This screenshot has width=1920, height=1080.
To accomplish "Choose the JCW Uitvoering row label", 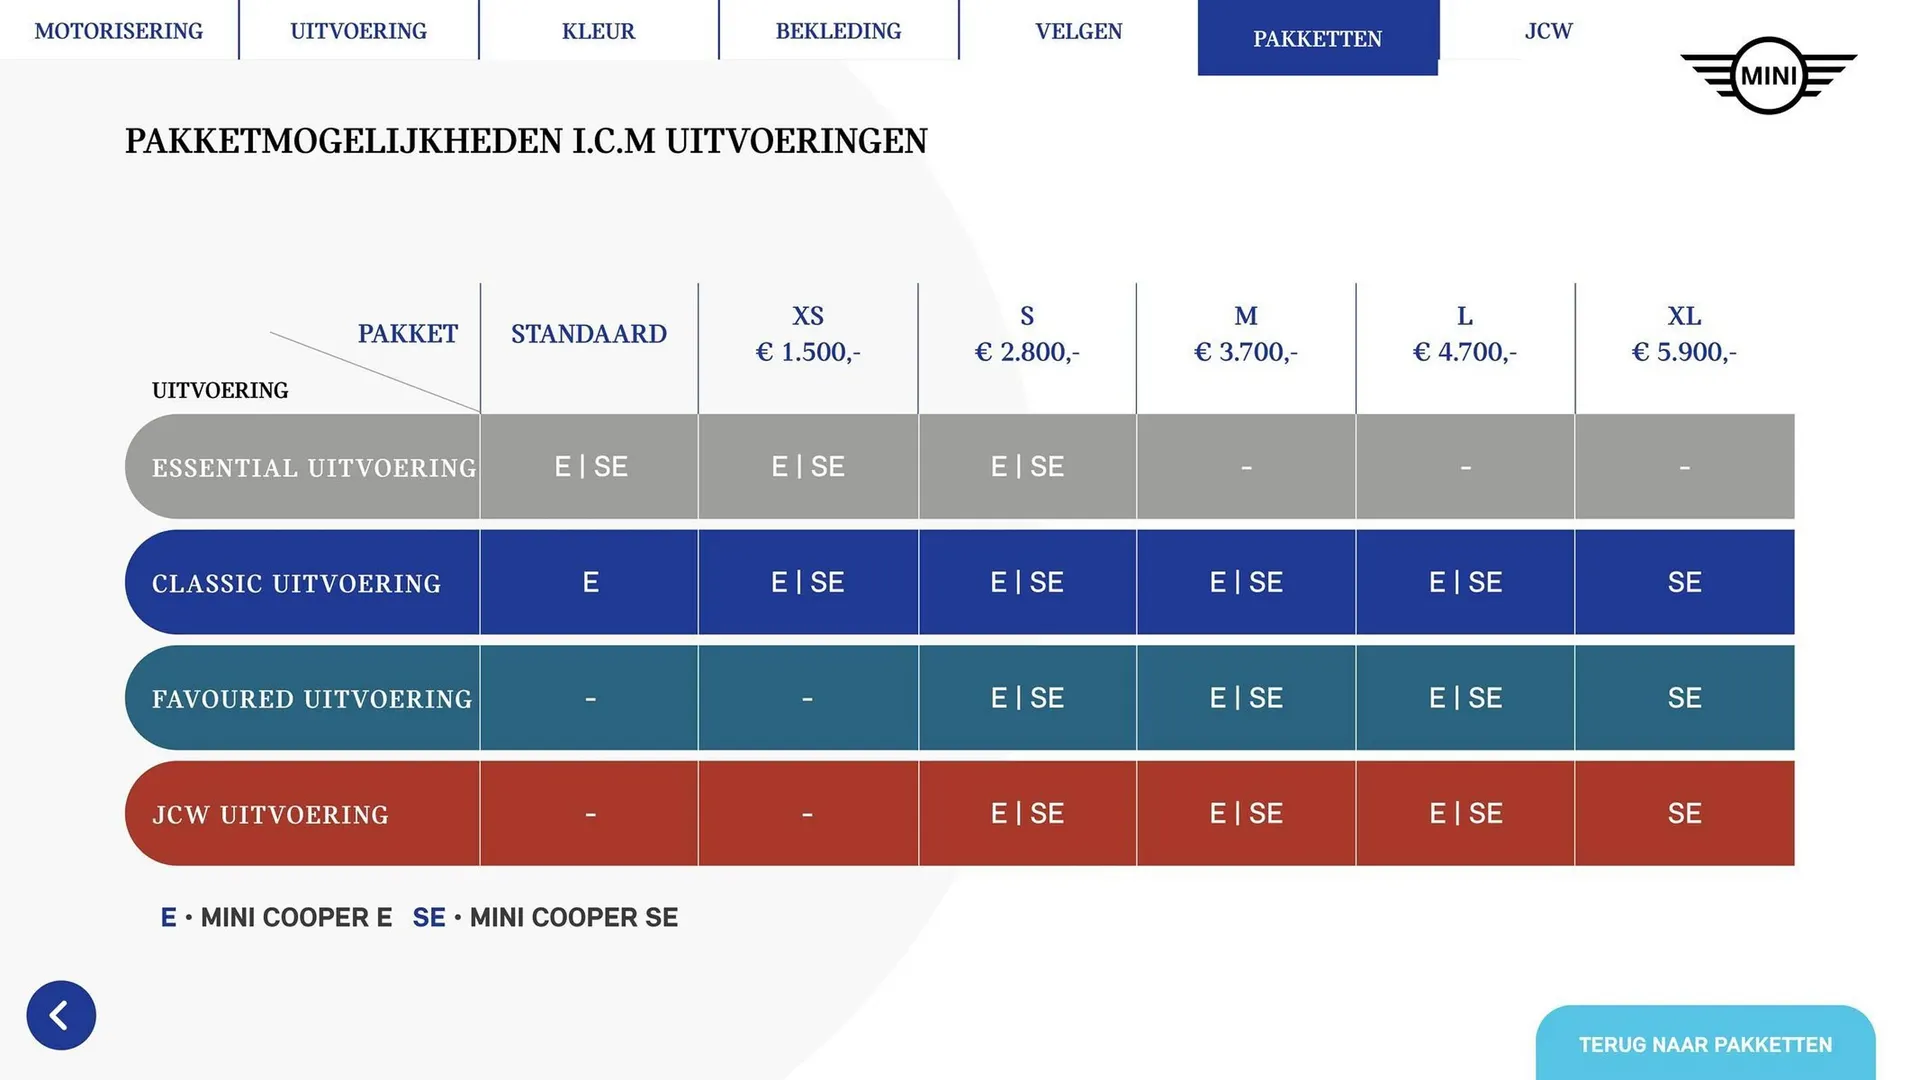I will click(x=270, y=815).
